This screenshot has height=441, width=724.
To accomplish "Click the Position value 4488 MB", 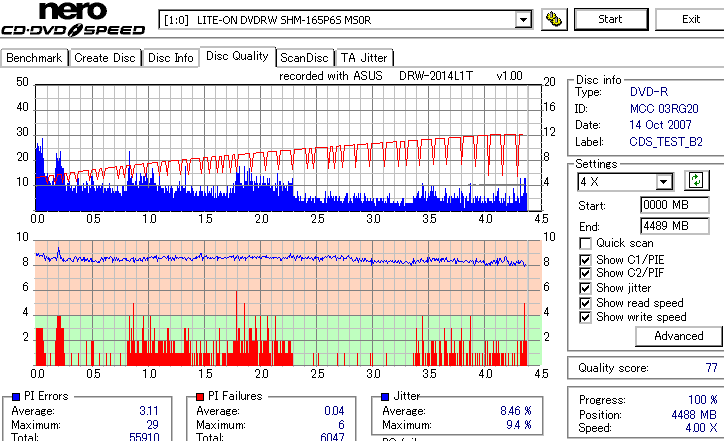I will [694, 415].
